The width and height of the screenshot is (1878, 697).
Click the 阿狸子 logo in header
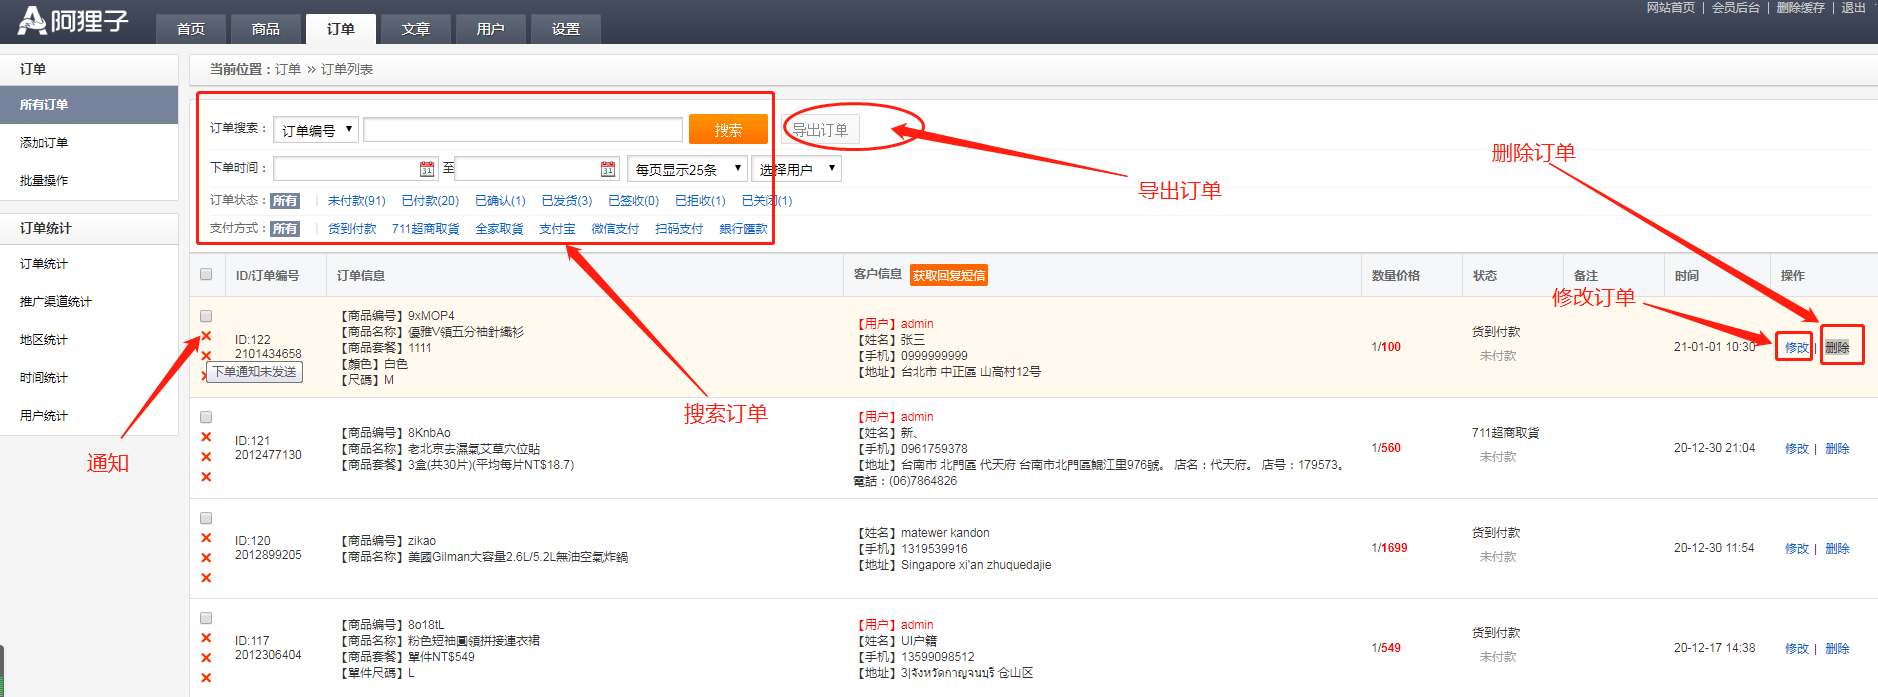click(74, 21)
